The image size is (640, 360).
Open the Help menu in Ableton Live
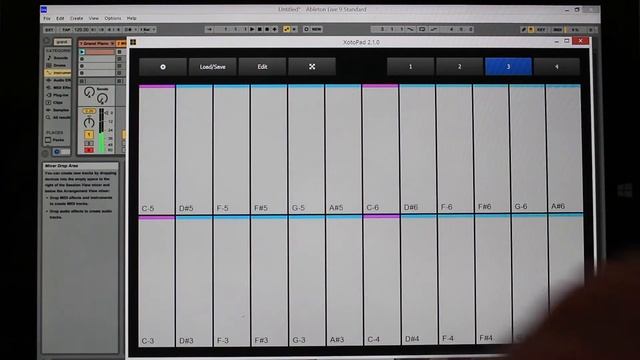131,18
